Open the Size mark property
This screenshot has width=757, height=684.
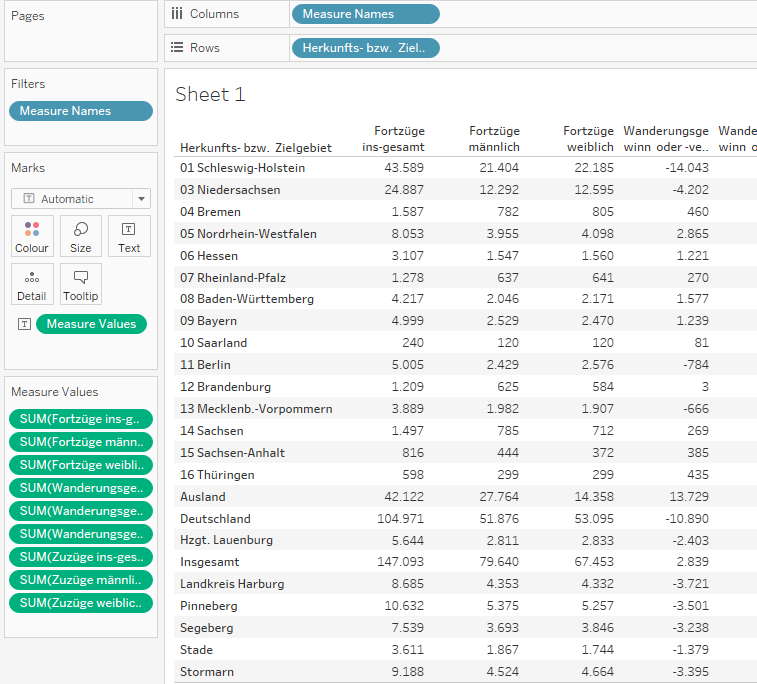click(x=81, y=236)
